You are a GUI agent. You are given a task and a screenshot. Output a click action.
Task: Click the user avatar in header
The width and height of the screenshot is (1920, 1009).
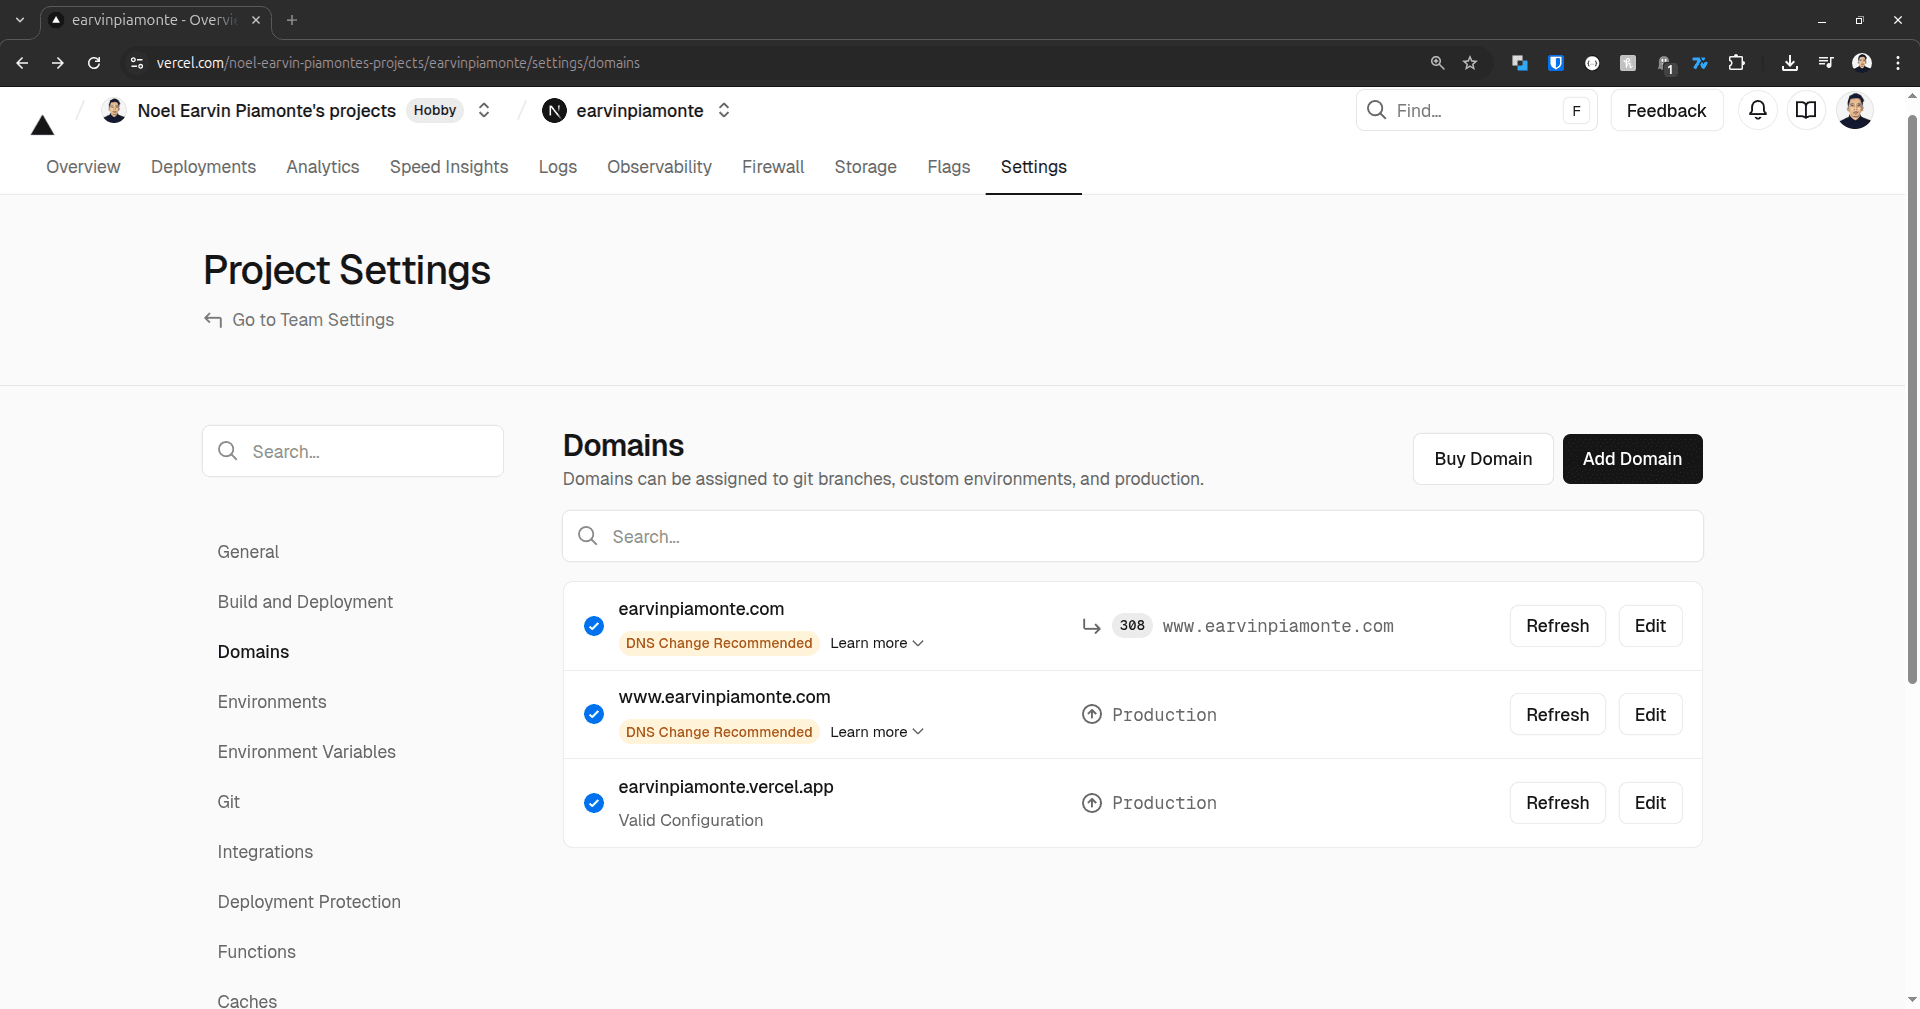1854,110
